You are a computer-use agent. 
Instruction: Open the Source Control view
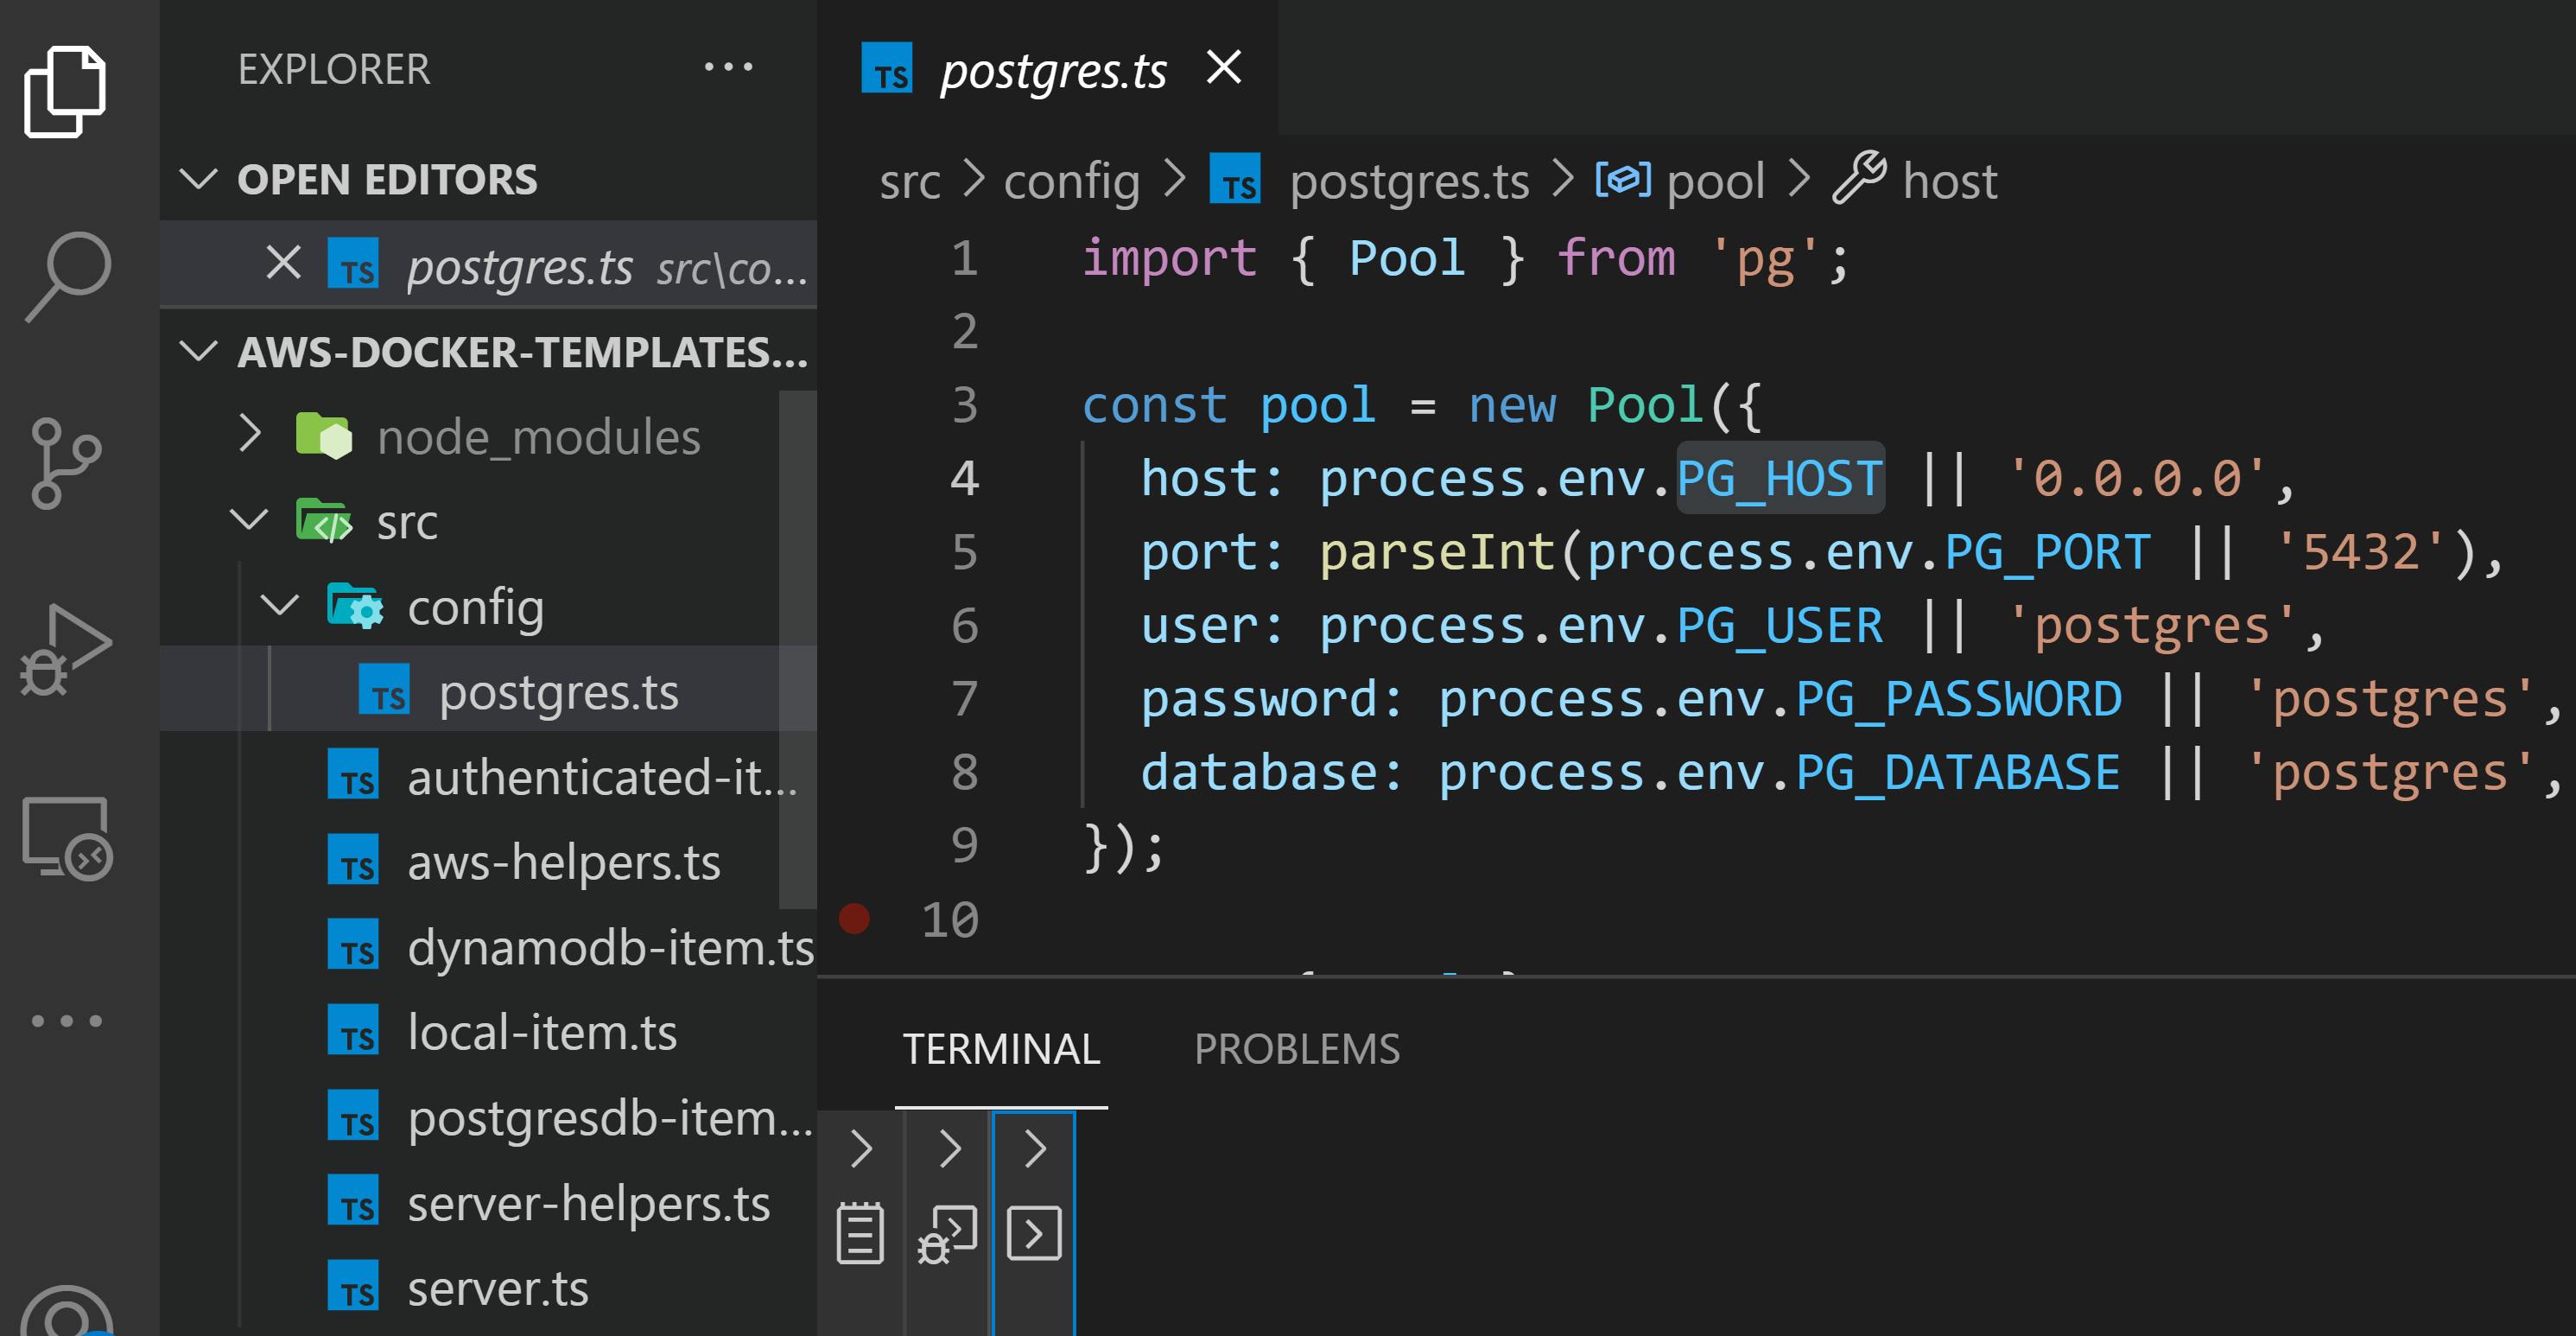66,464
